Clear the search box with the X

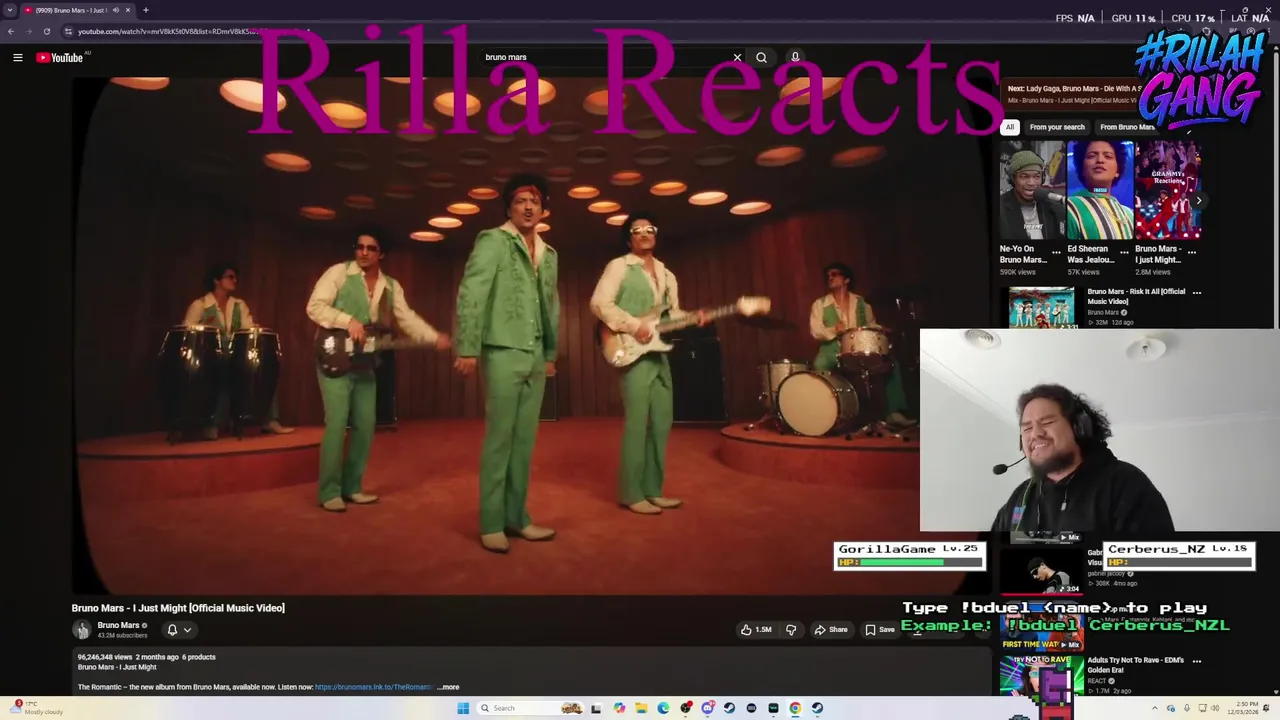[738, 57]
